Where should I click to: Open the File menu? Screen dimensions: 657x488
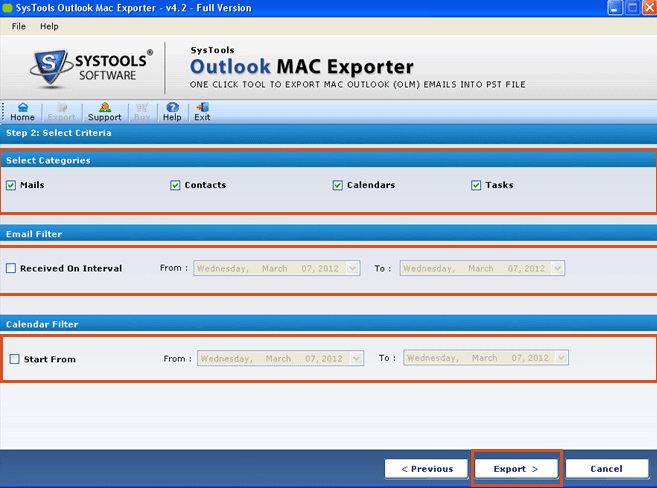(18, 26)
